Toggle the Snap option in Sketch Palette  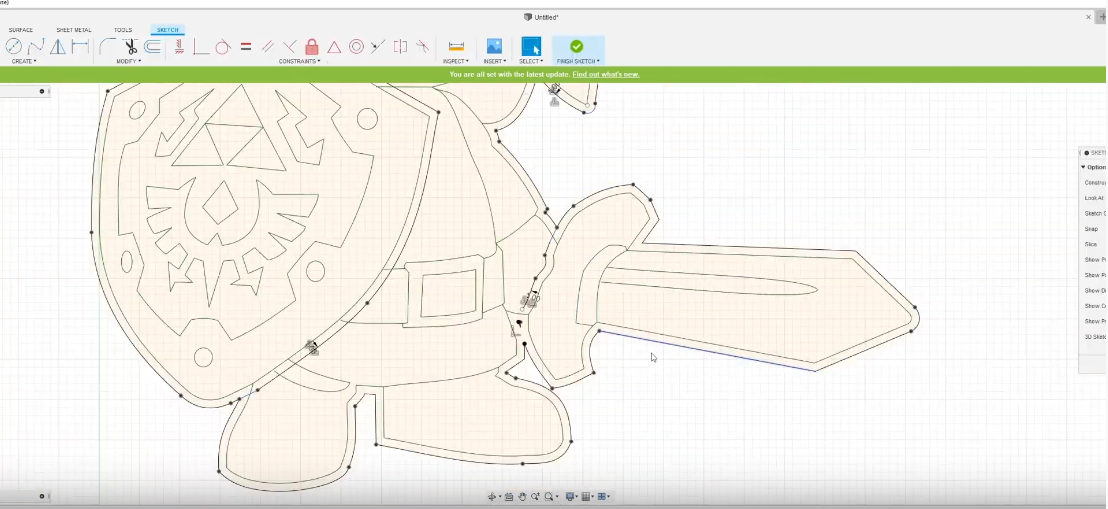click(x=1091, y=229)
